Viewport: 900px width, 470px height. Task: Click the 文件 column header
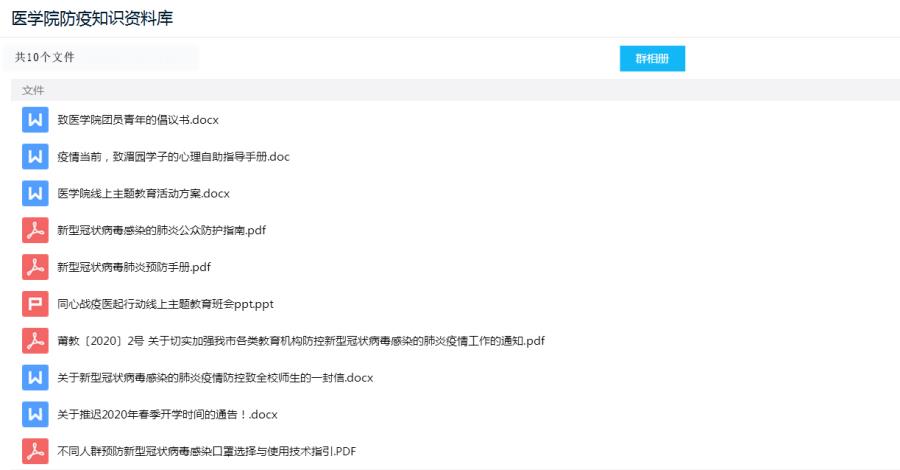point(33,90)
